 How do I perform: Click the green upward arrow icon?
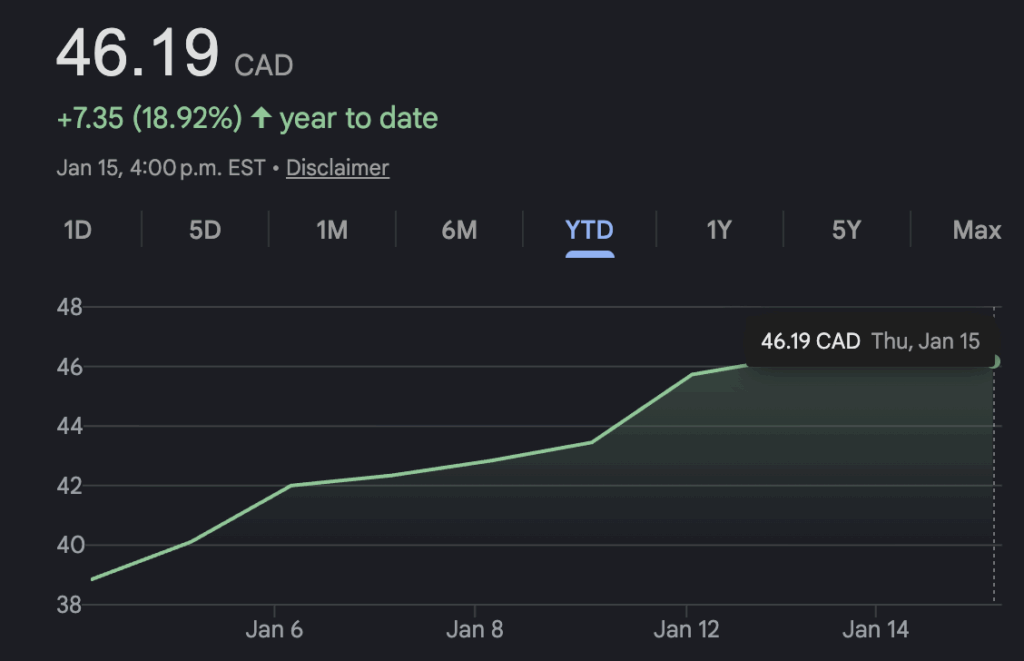pos(261,118)
